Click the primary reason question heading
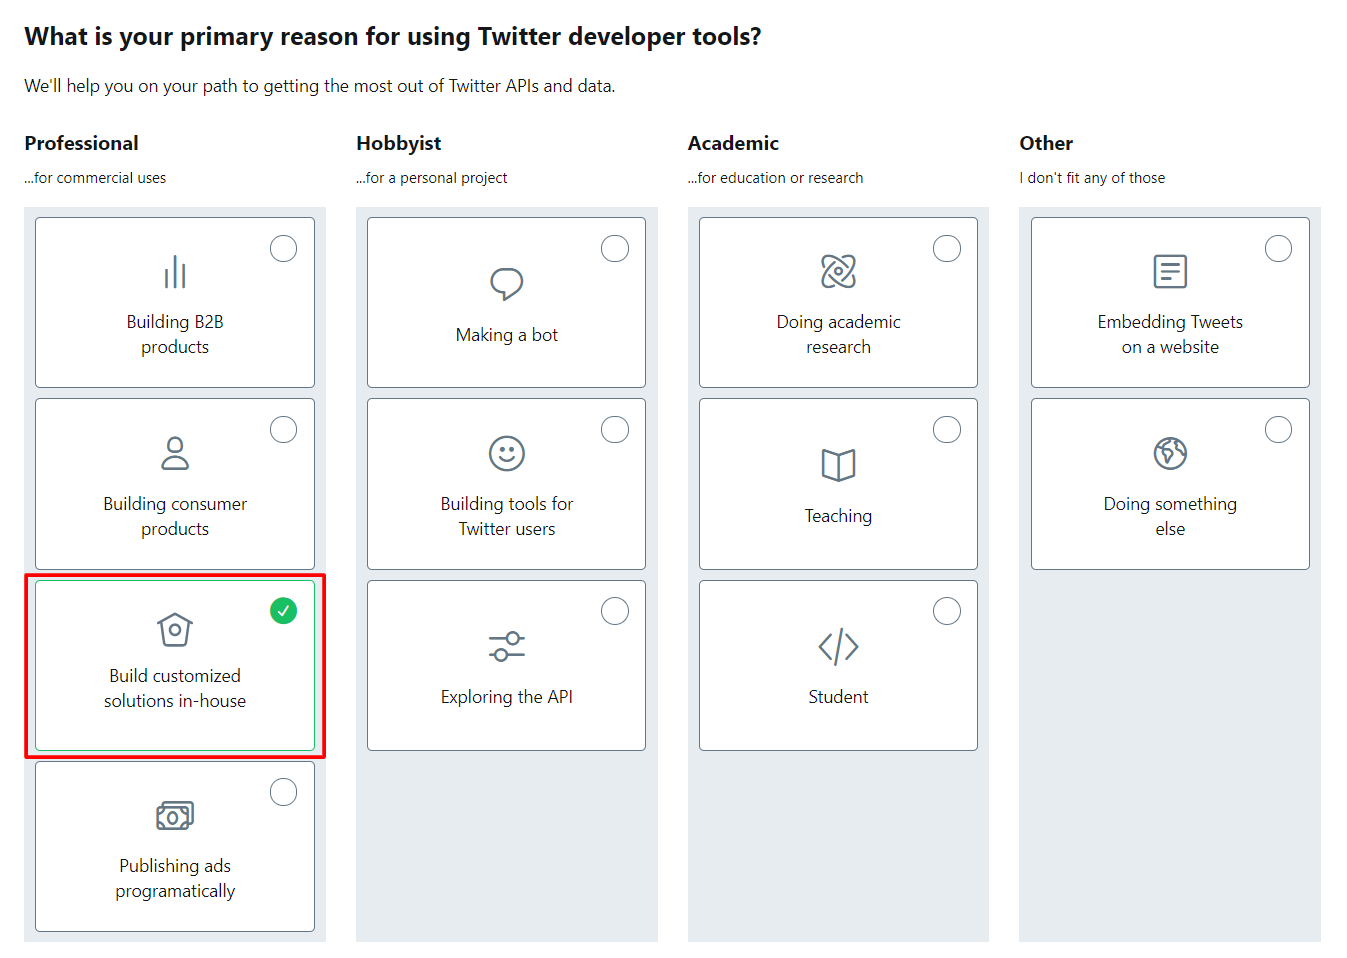This screenshot has height=958, width=1347. click(393, 37)
